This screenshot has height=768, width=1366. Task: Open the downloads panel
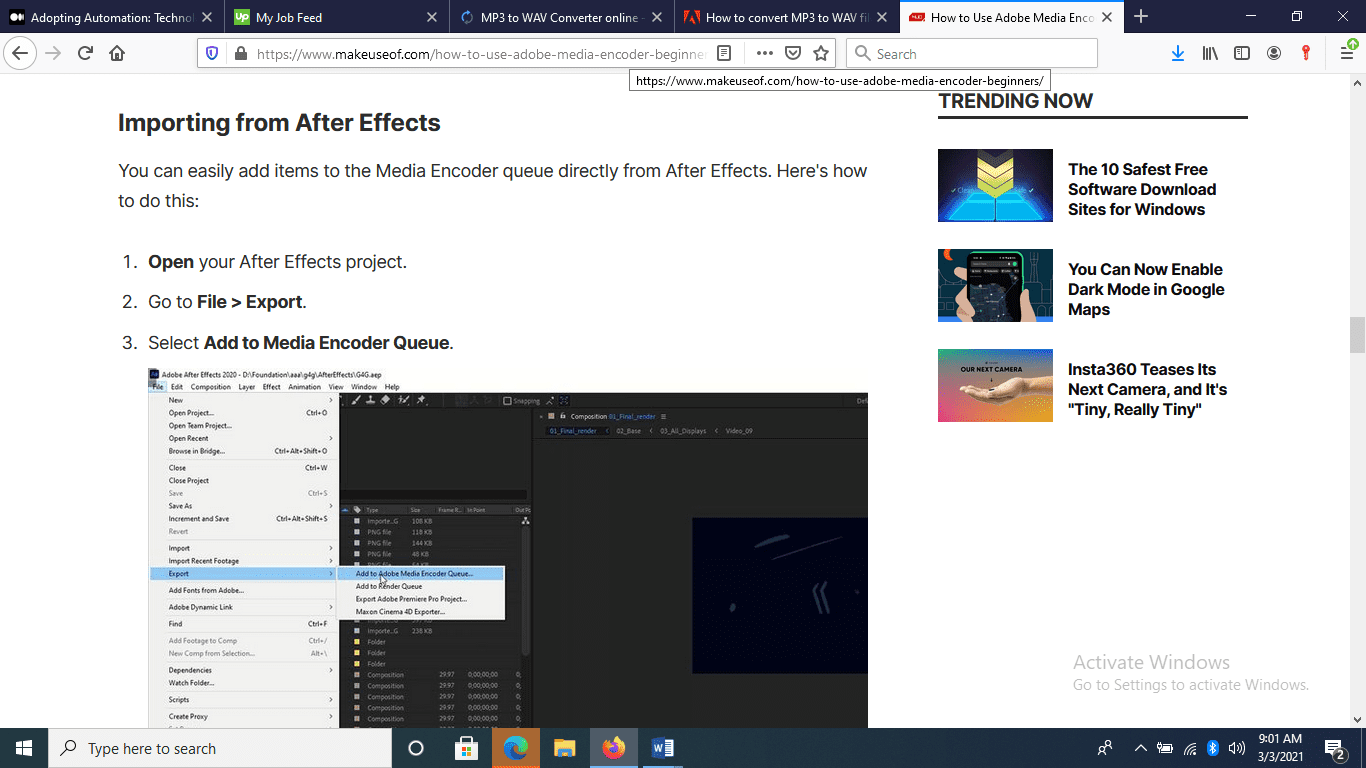point(1178,54)
